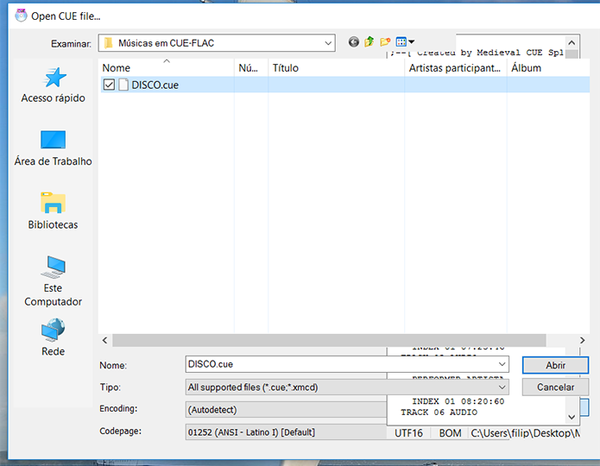Click the file list horizontal scrollbar

(x=329, y=340)
